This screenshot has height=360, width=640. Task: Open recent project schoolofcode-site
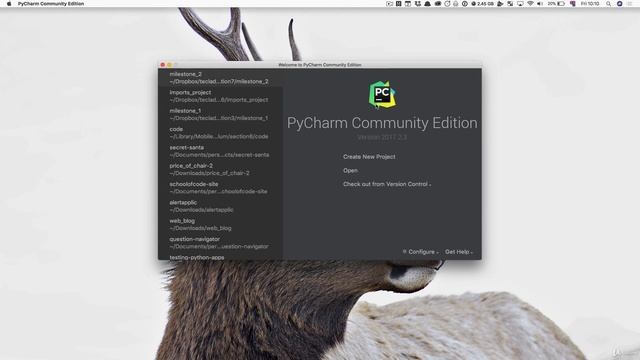(220, 188)
